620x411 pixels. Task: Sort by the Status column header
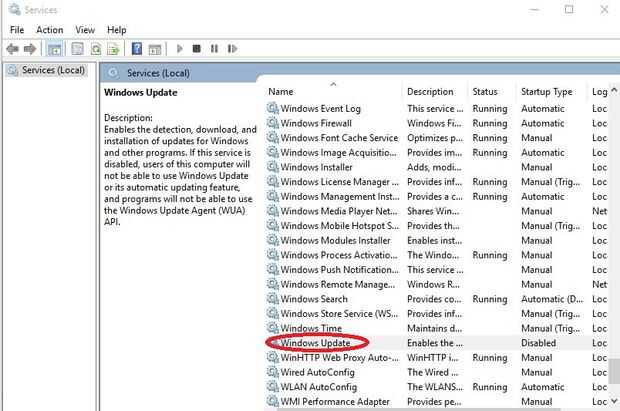492,92
